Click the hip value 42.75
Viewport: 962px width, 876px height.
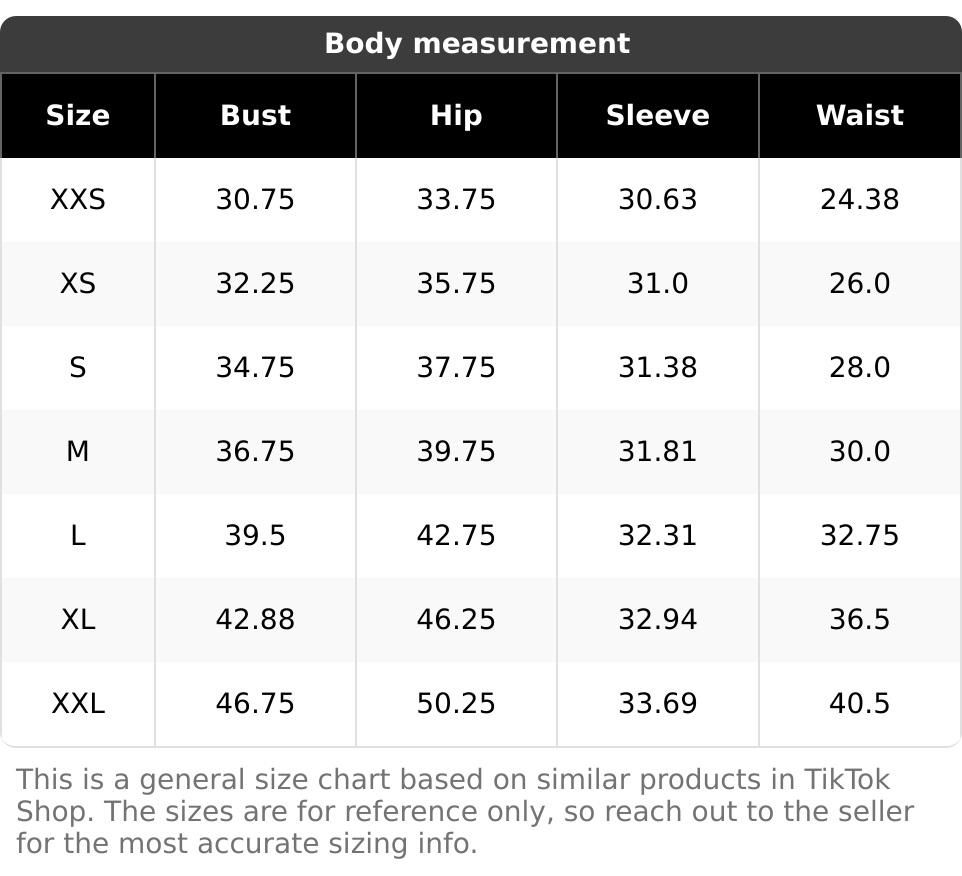pos(456,536)
